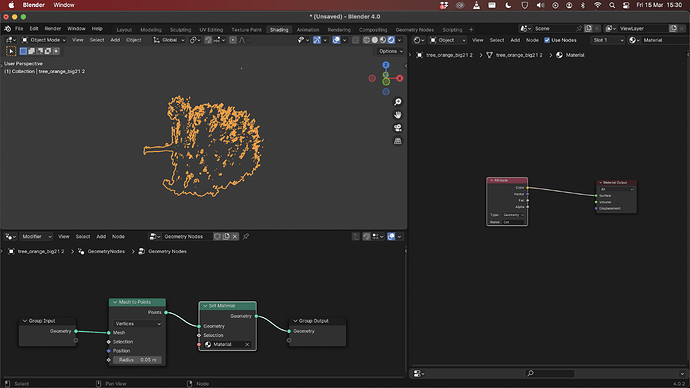The height and width of the screenshot is (388, 690).
Task: Open the viewport Add menu
Action: [115, 40]
